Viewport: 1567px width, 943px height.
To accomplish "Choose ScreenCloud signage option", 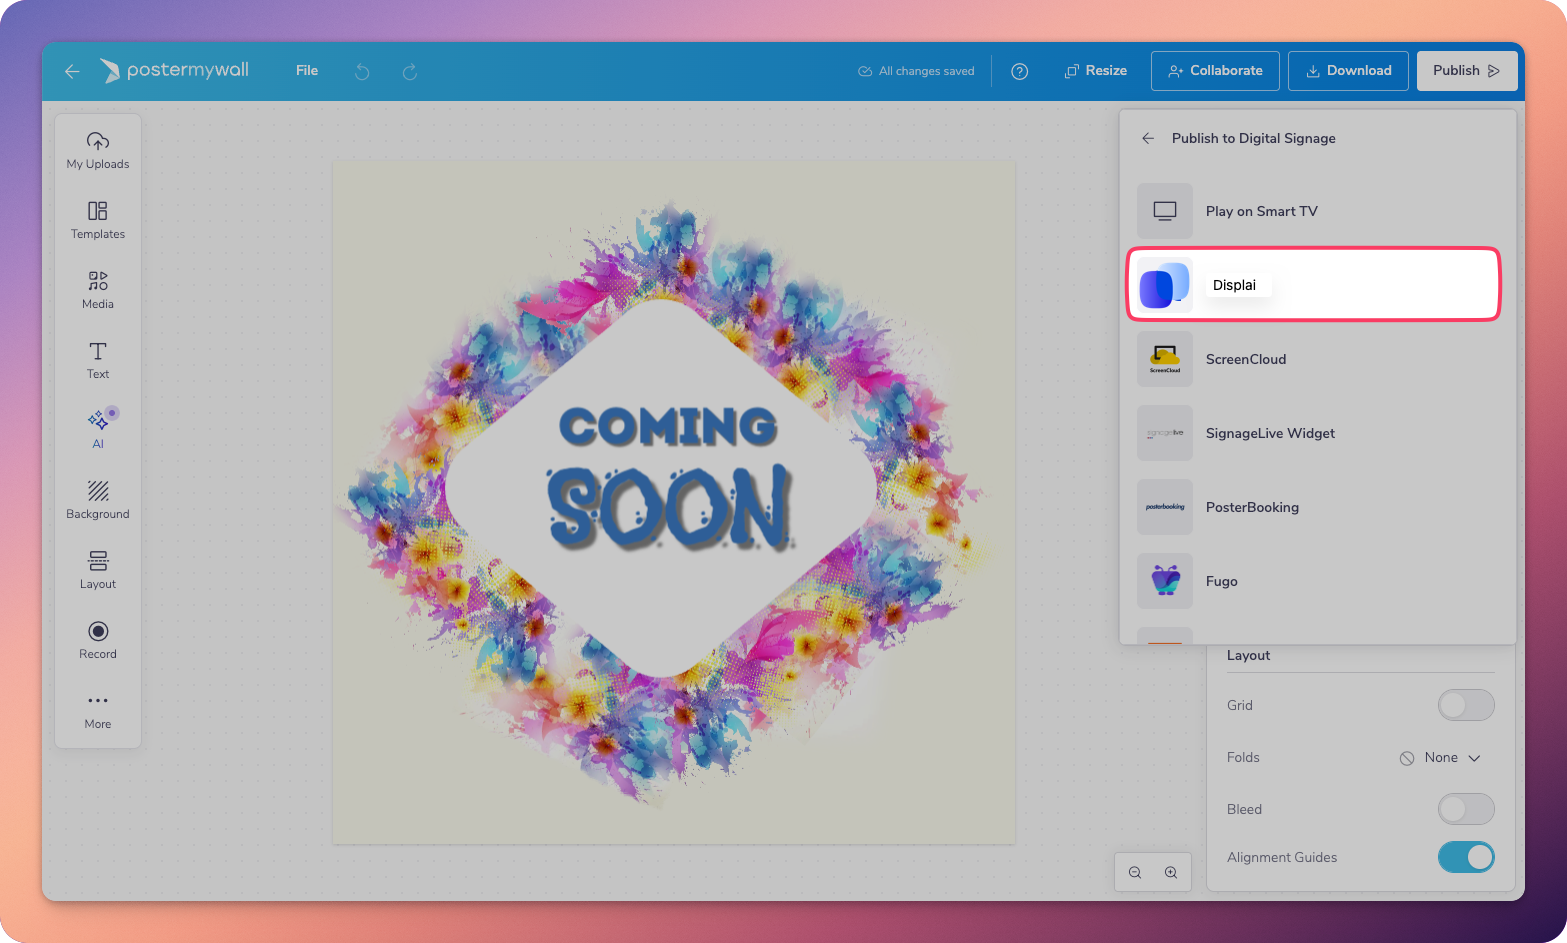I will coord(1318,359).
